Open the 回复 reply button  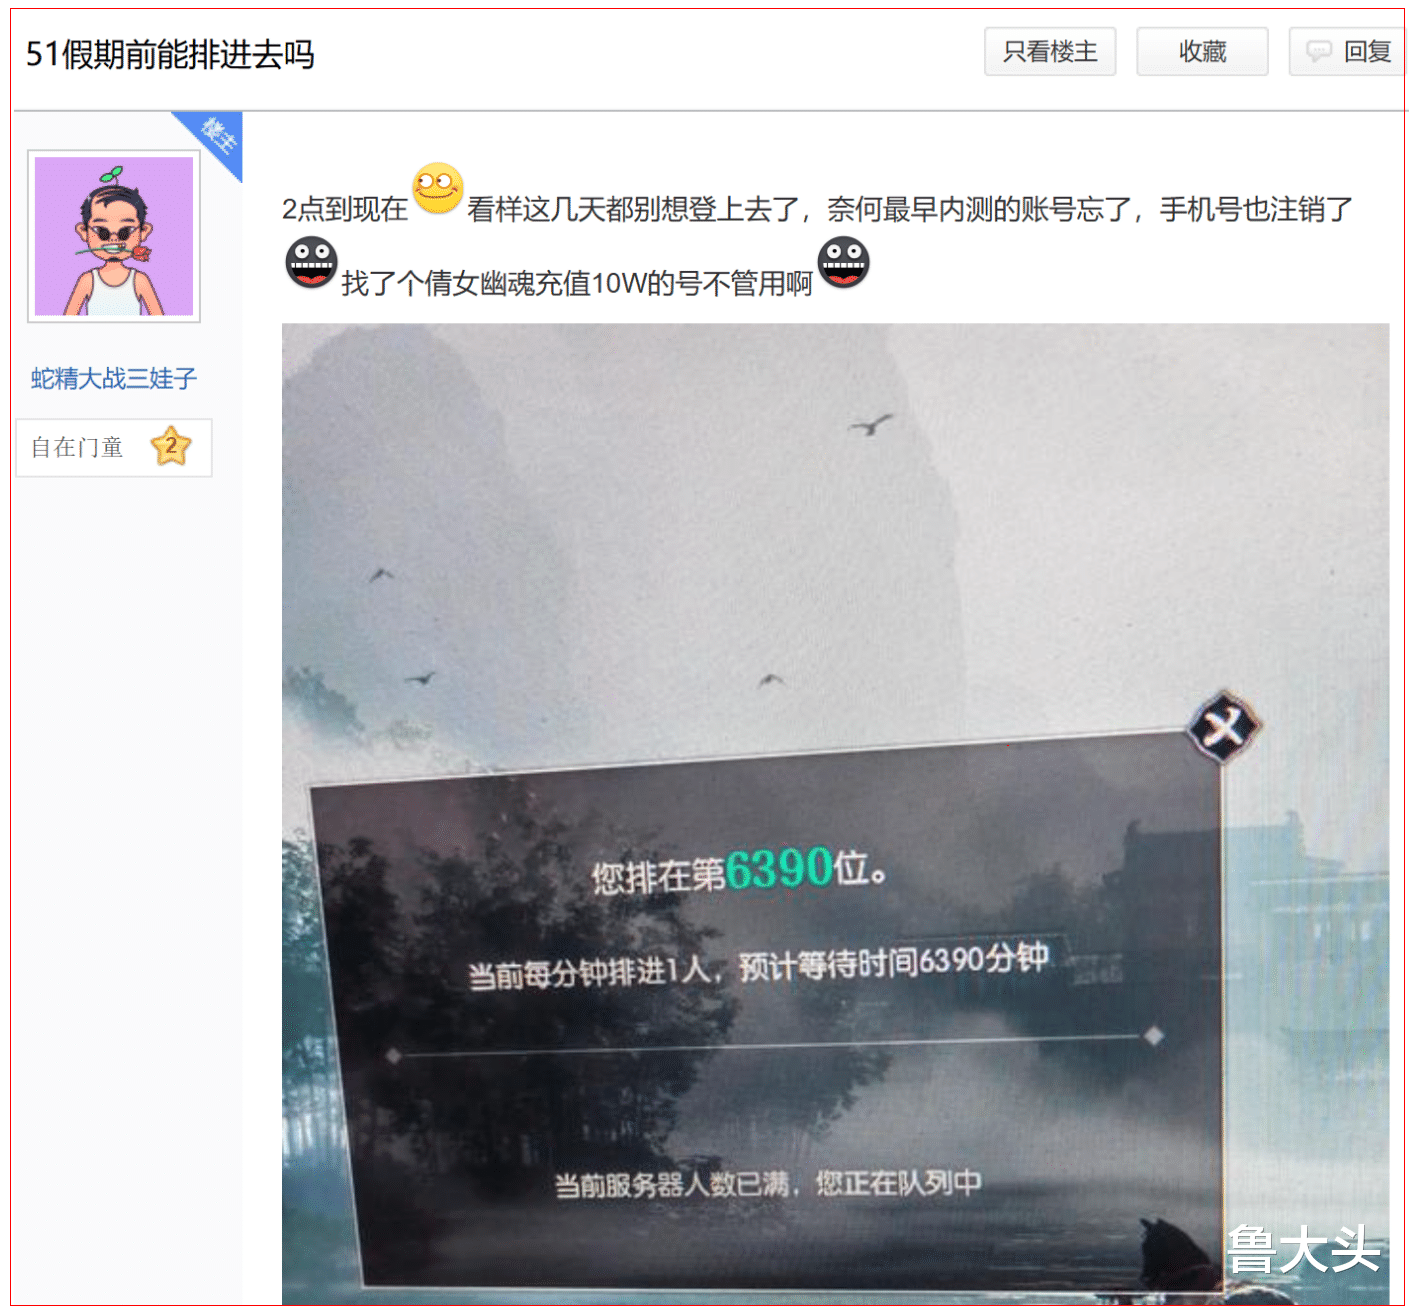coord(1348,52)
